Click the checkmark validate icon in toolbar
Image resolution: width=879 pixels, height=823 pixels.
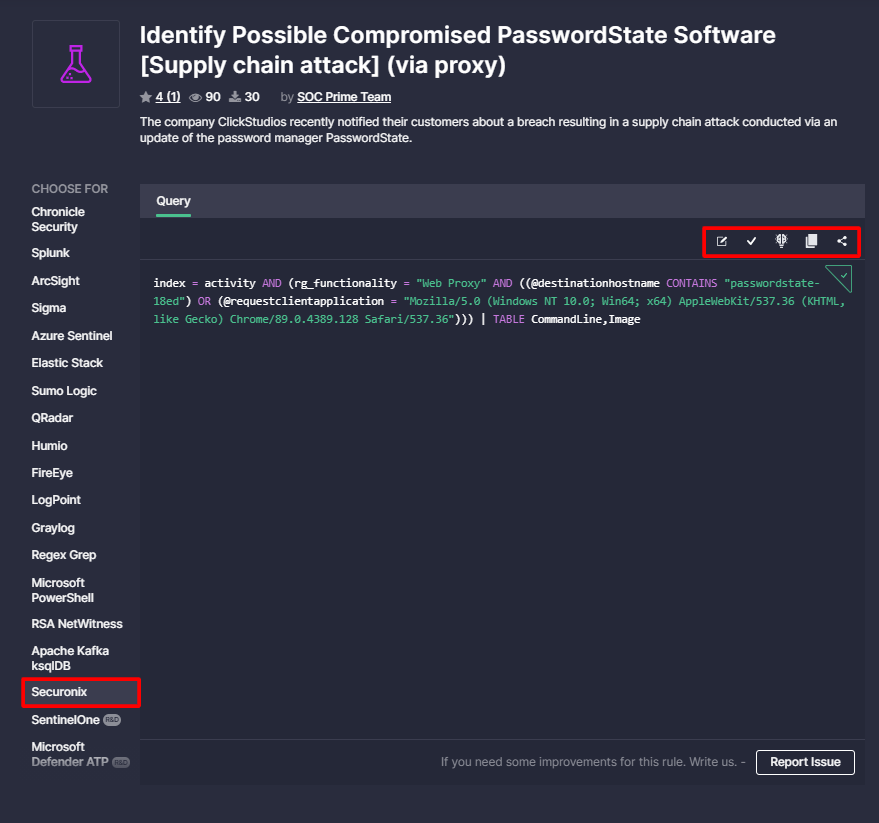click(751, 241)
